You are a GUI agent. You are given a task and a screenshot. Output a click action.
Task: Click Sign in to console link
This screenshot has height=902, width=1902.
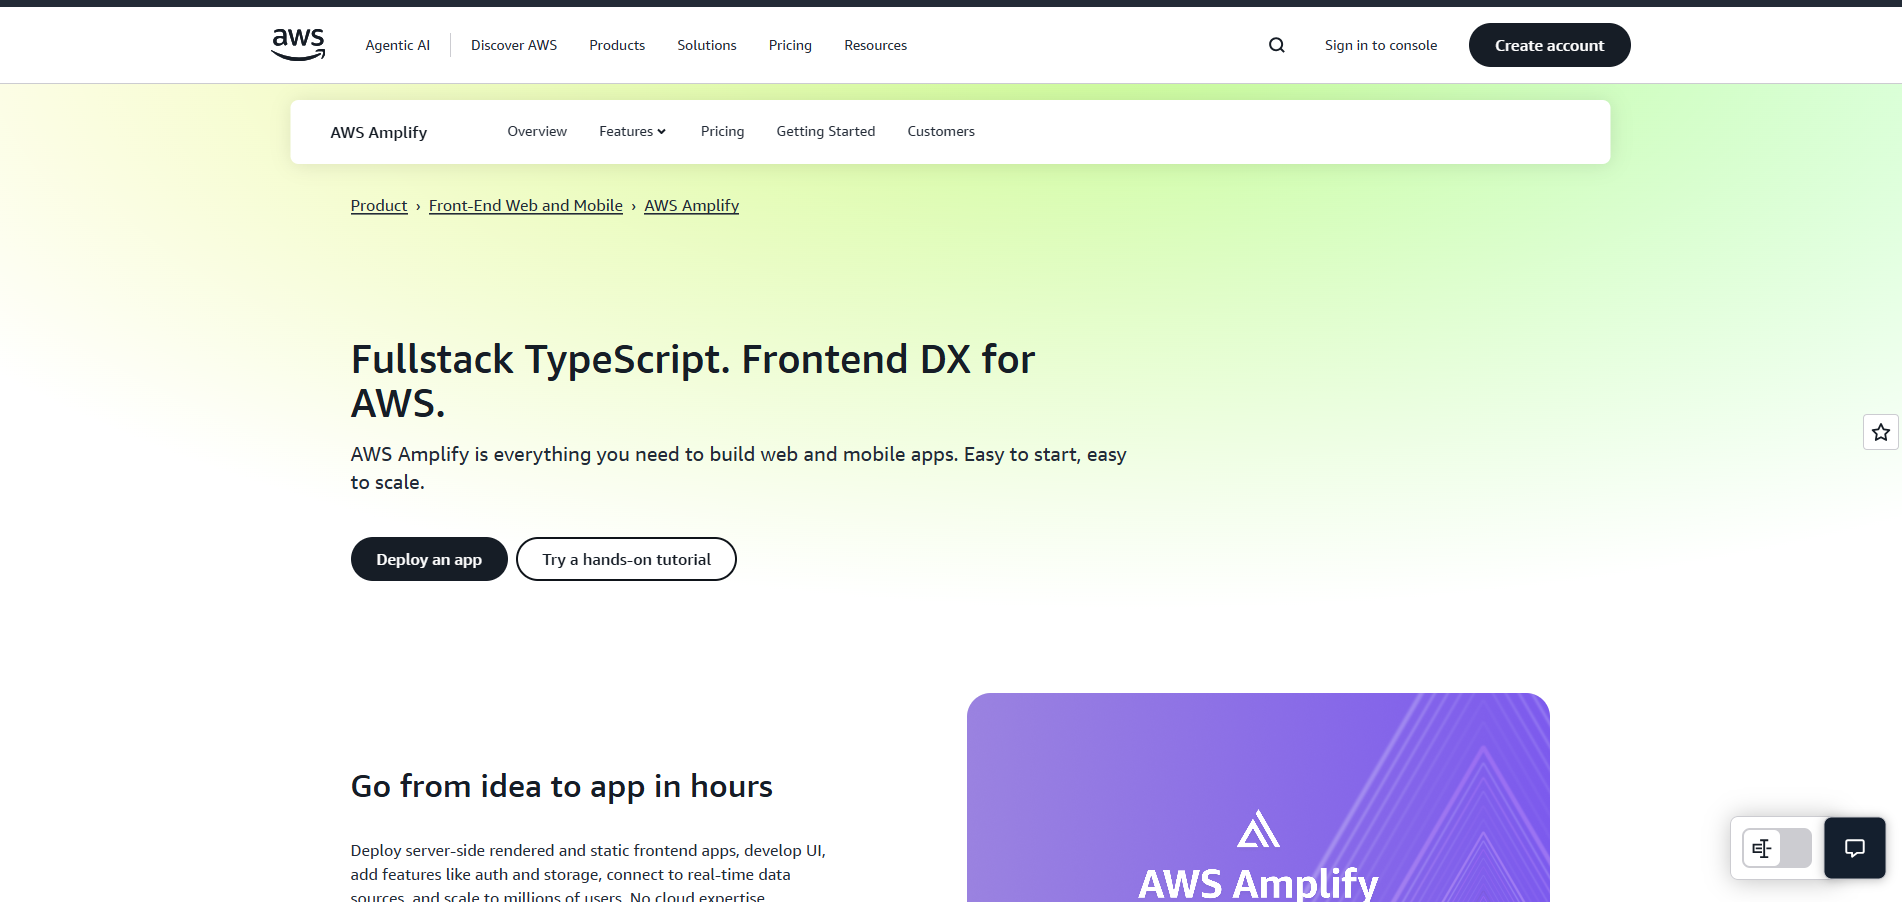[x=1380, y=45]
